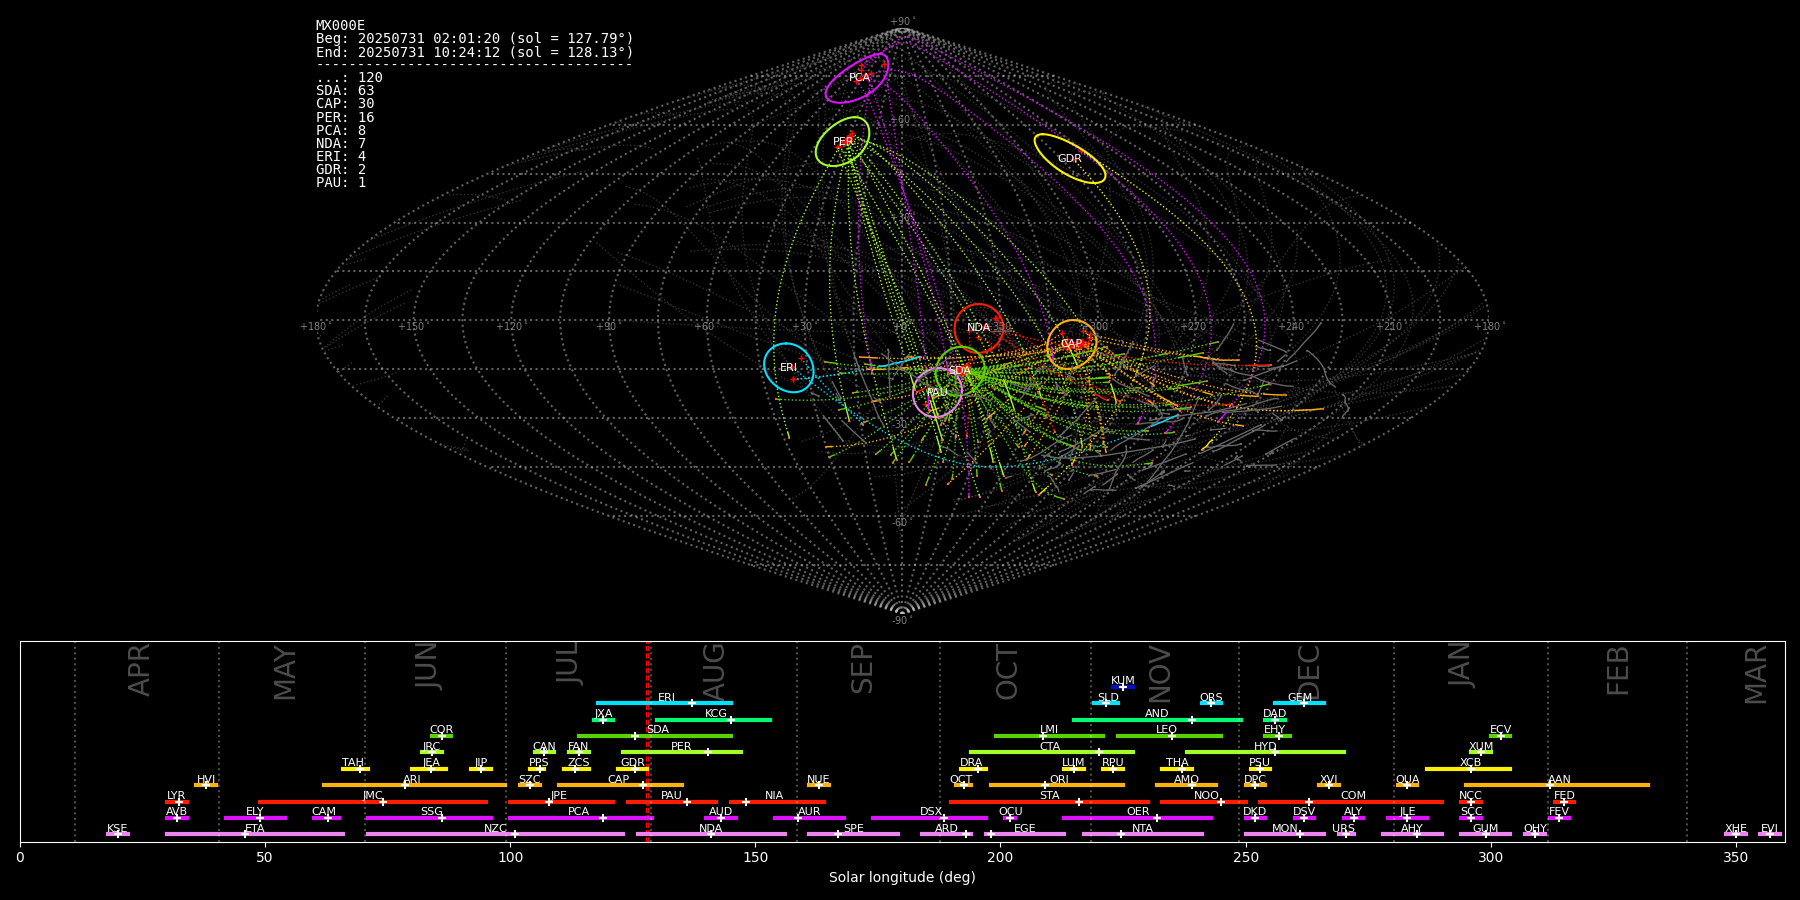Screen dimensions: 1800x900
Task: Click the LEO shower bar in timeline
Action: click(x=1169, y=736)
